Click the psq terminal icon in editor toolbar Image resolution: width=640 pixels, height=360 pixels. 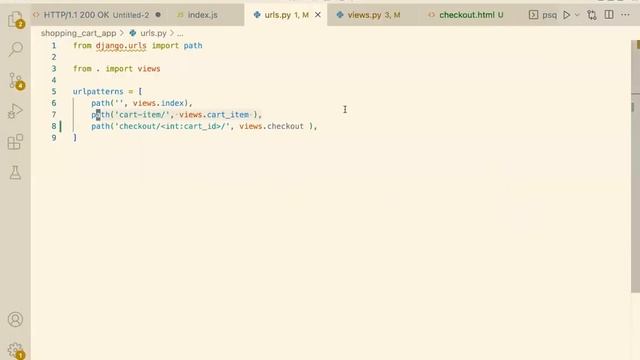coord(543,15)
